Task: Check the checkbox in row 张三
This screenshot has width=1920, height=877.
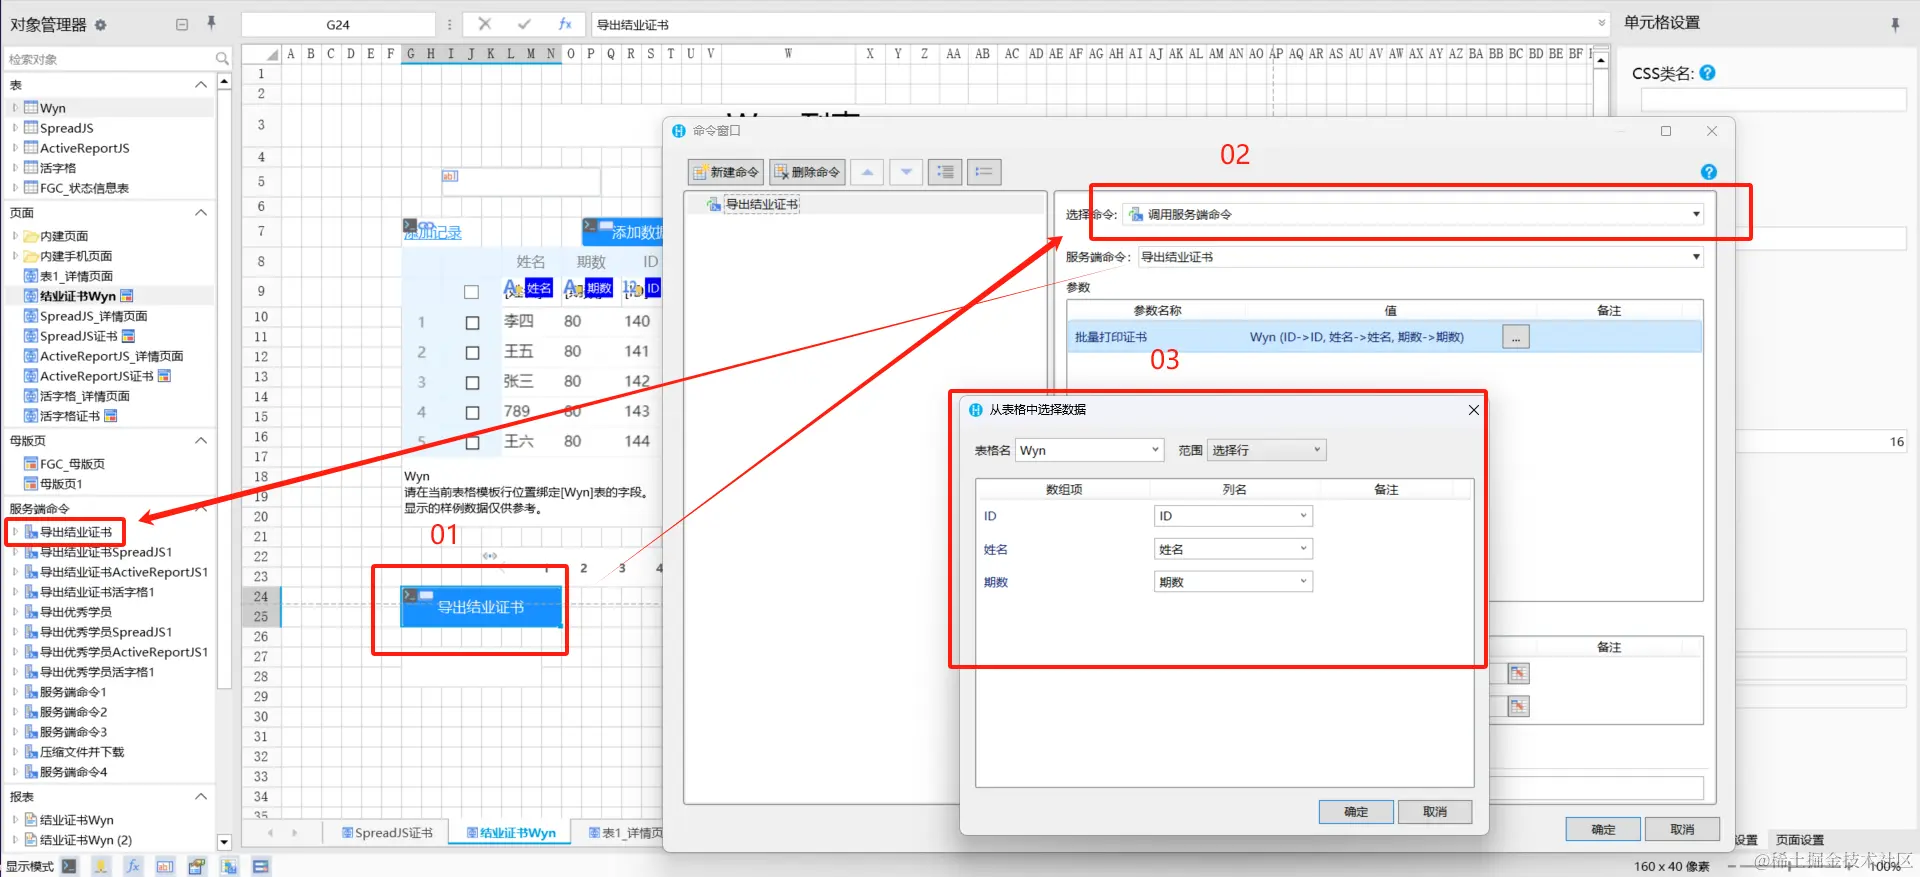Action: click(472, 382)
